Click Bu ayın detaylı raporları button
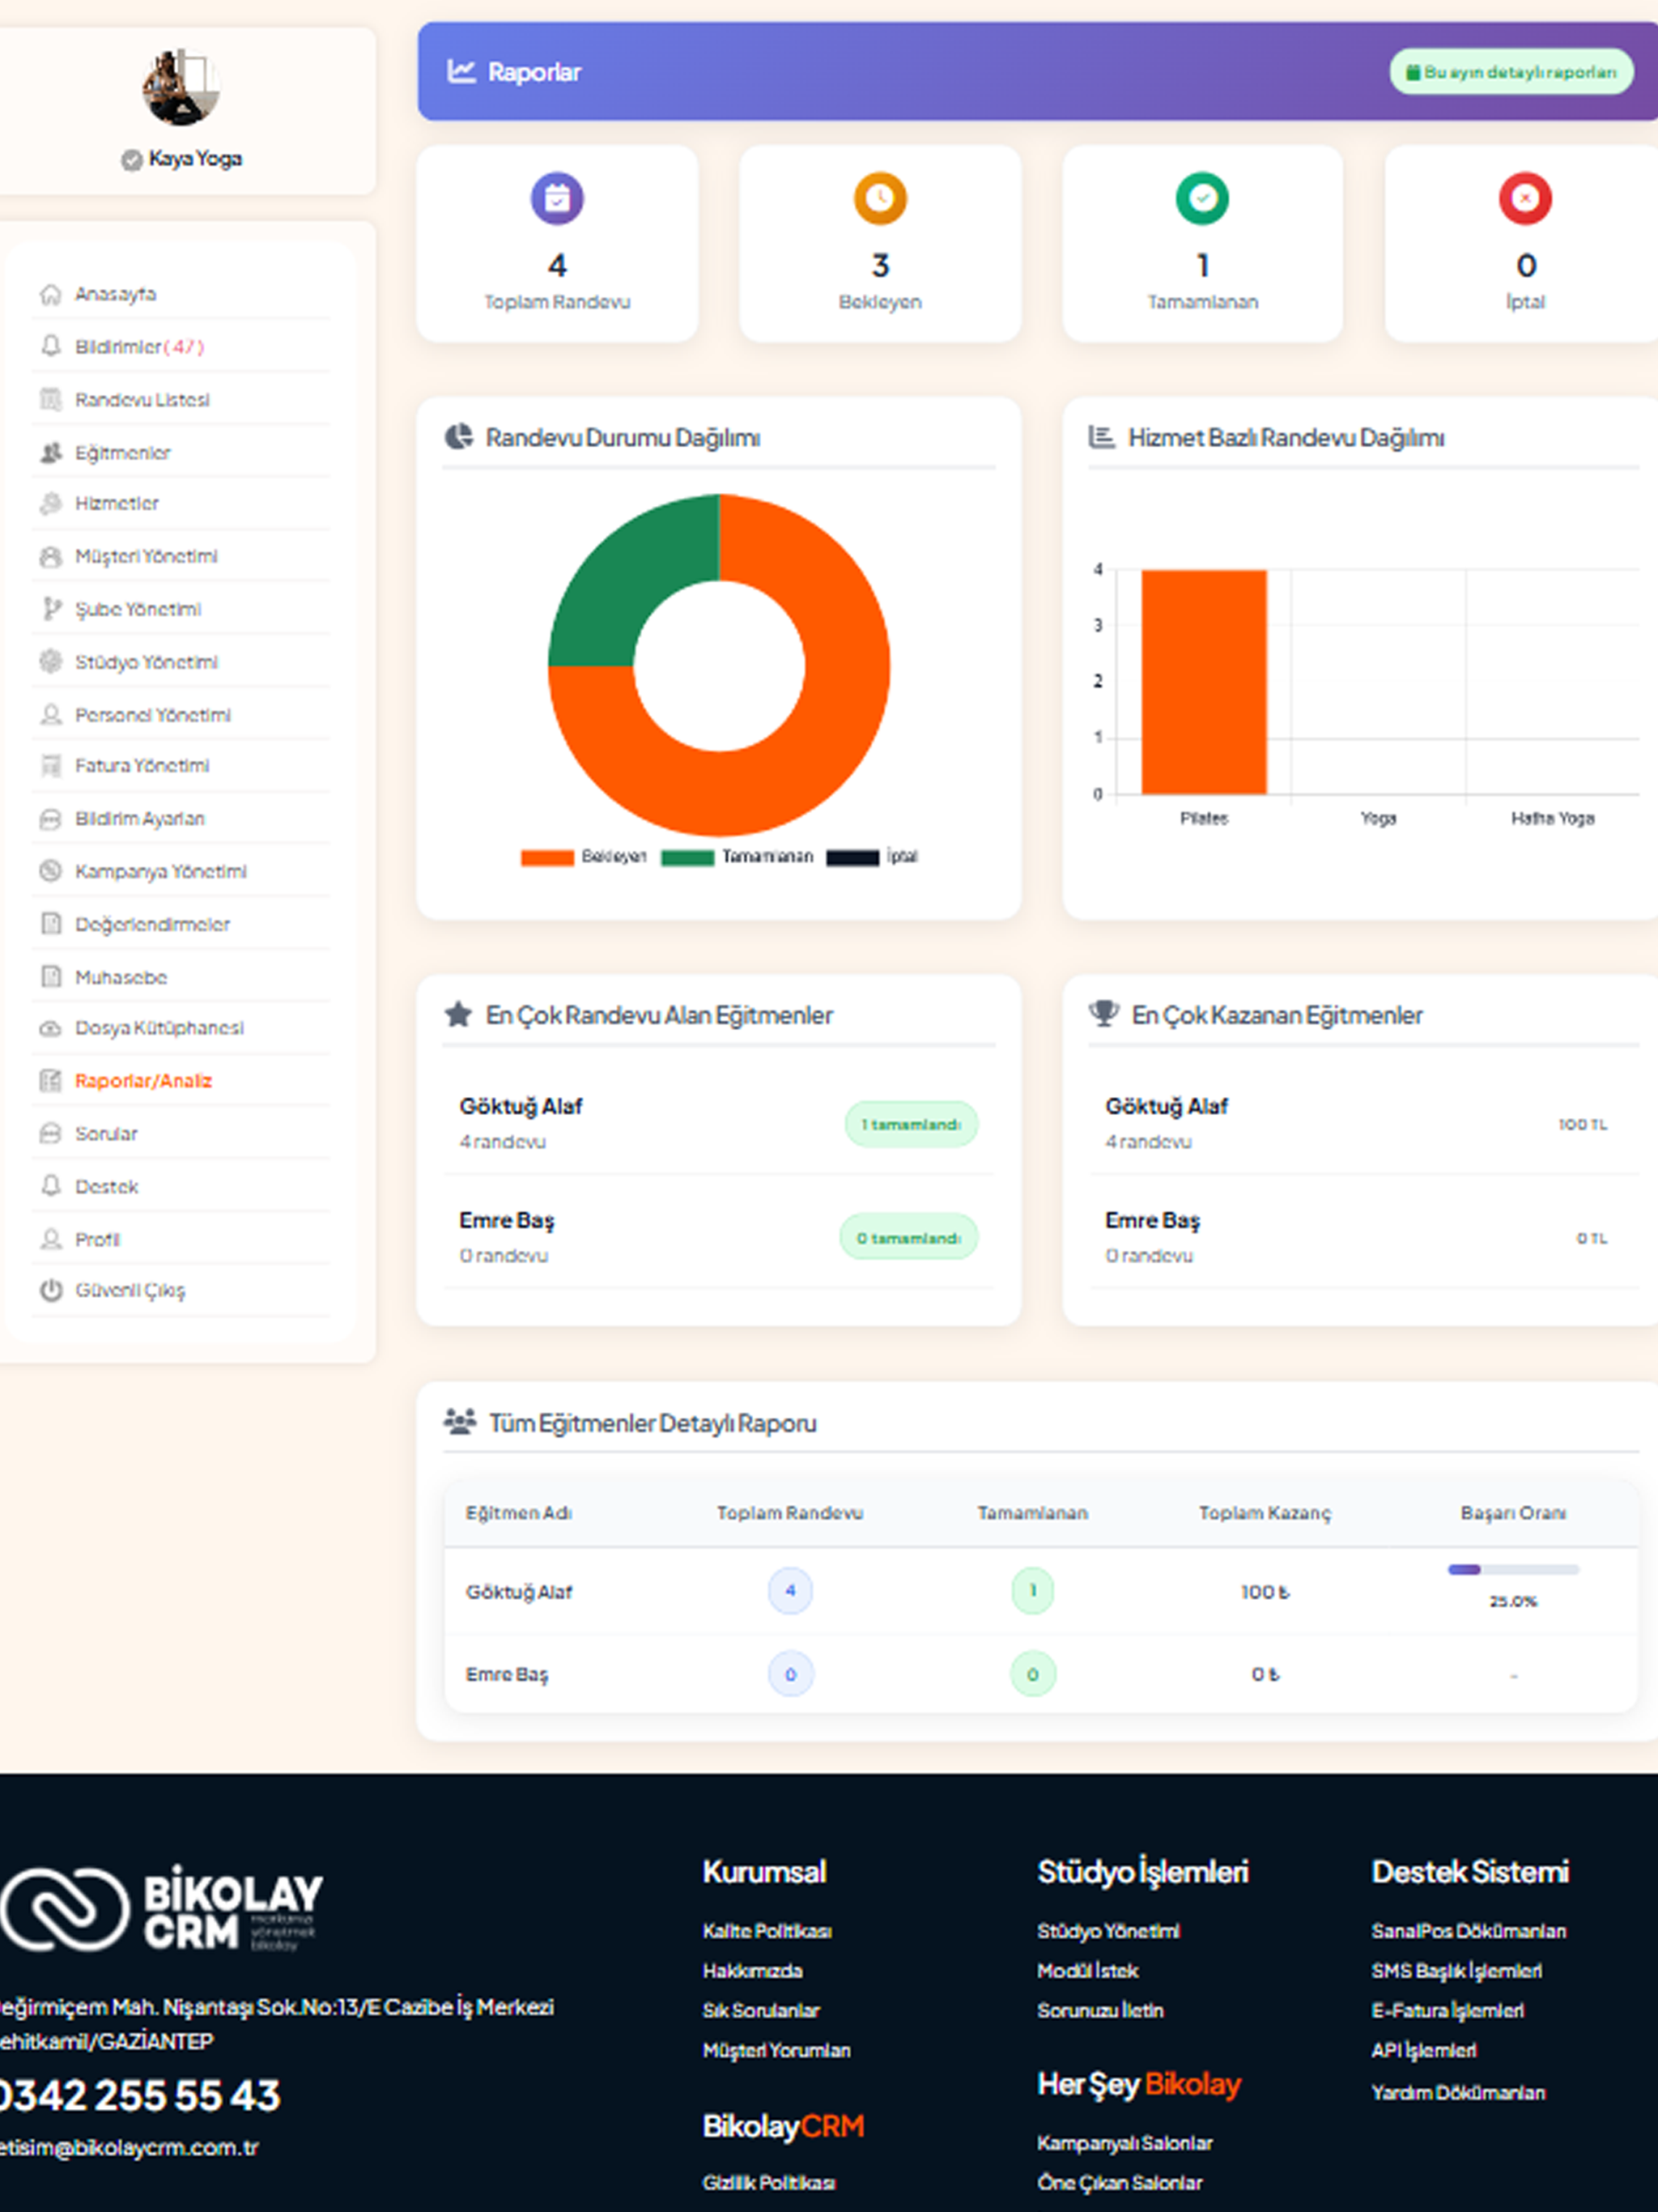 pos(1511,72)
